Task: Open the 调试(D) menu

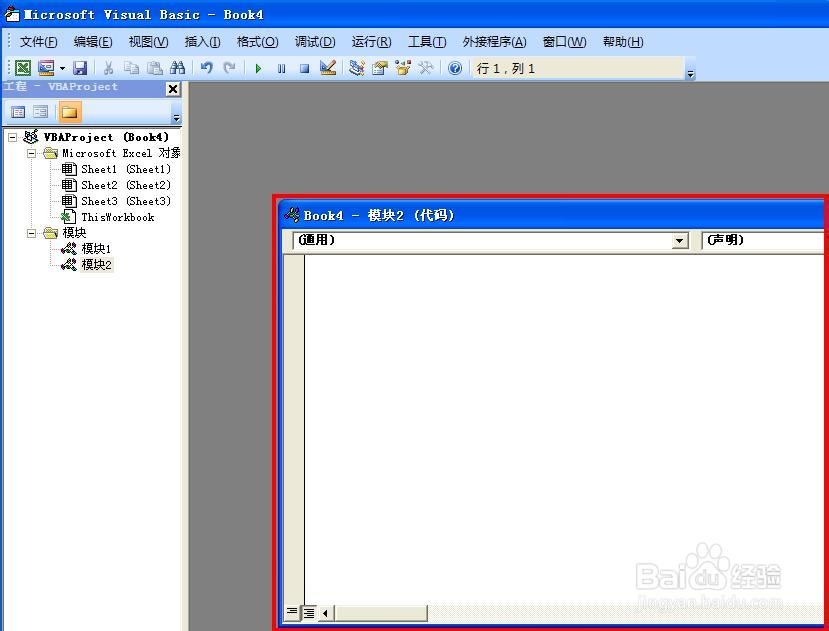Action: [315, 42]
